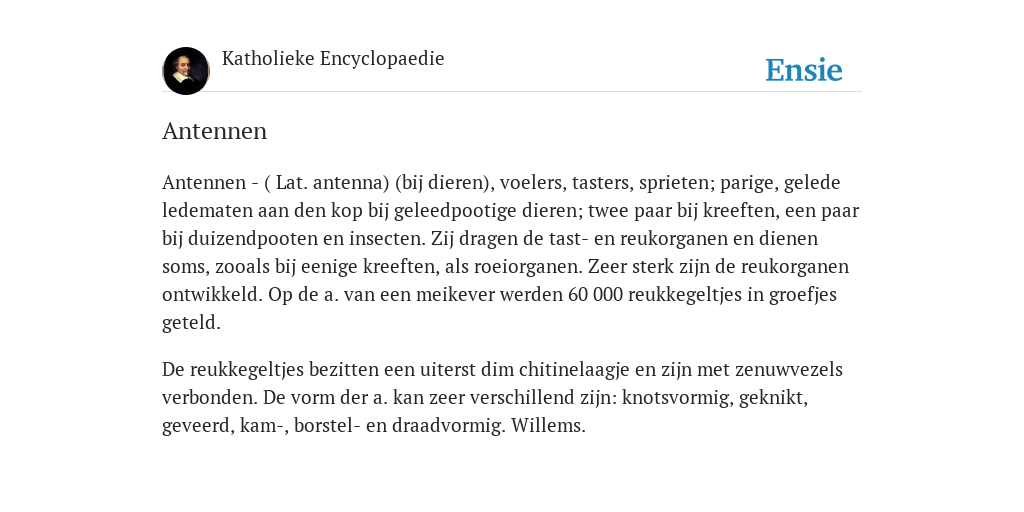Open the Ensie logo link
The height and width of the screenshot is (512, 1024).
tap(804, 70)
